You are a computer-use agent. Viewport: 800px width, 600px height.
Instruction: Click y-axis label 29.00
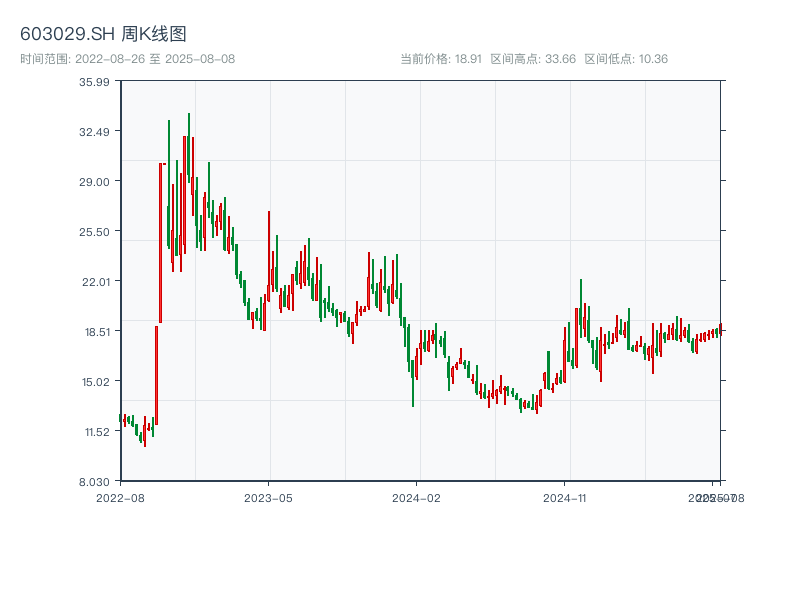(x=94, y=182)
